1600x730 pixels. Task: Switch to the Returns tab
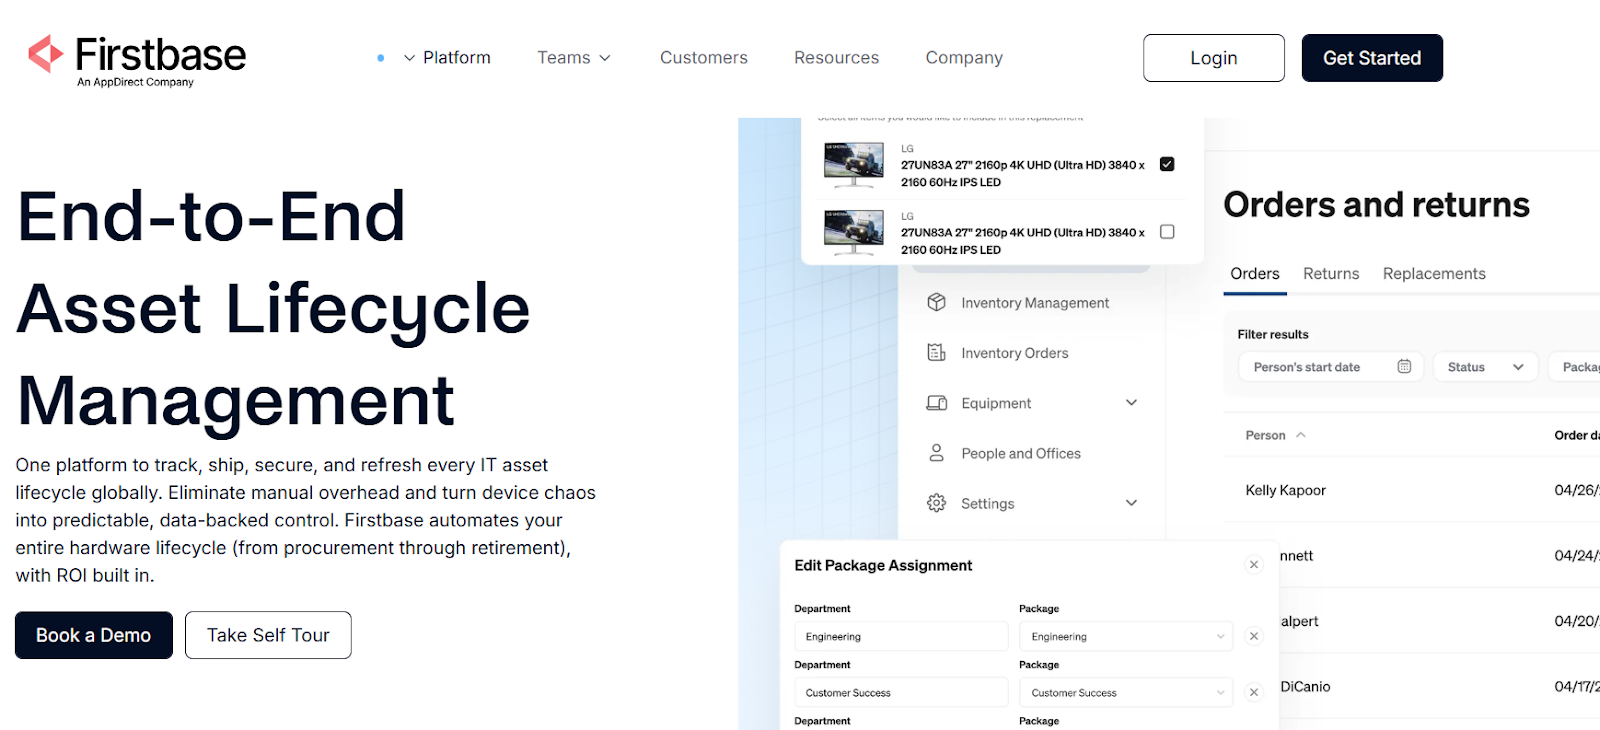(x=1331, y=274)
